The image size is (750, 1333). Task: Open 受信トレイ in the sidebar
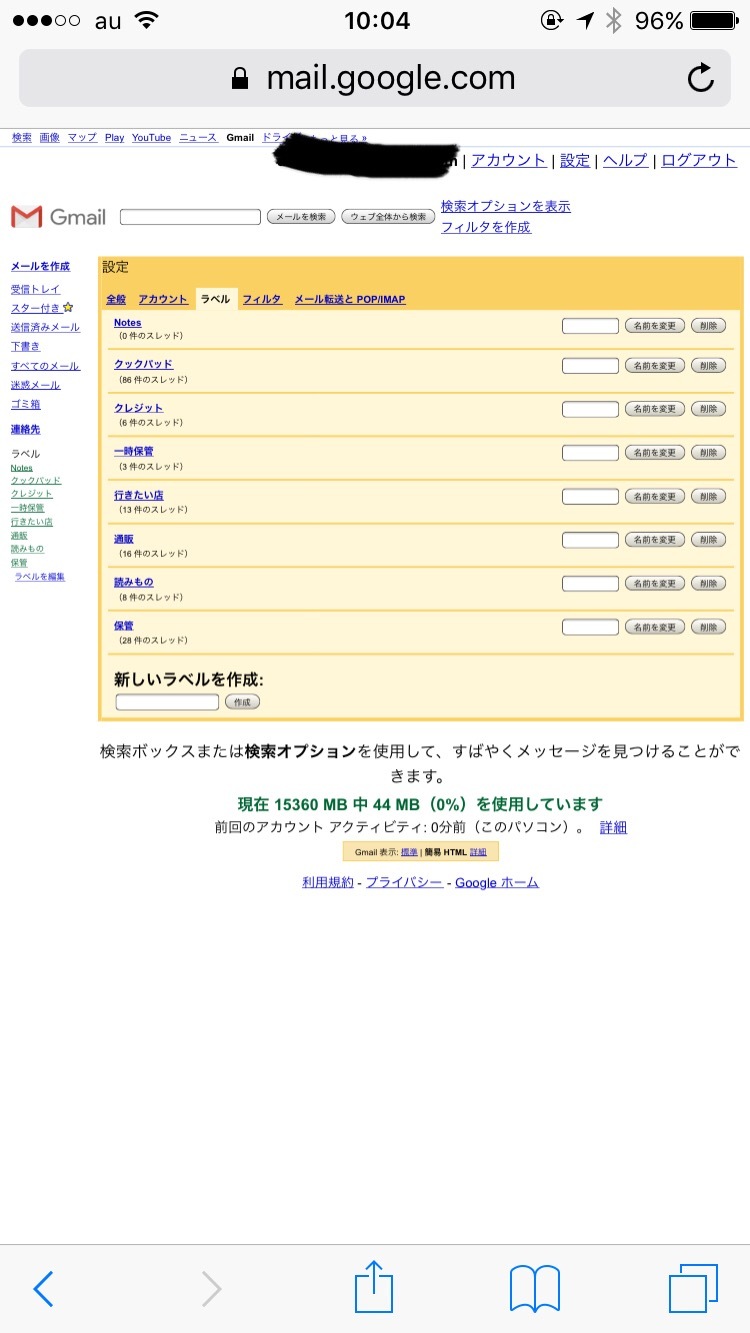point(35,289)
